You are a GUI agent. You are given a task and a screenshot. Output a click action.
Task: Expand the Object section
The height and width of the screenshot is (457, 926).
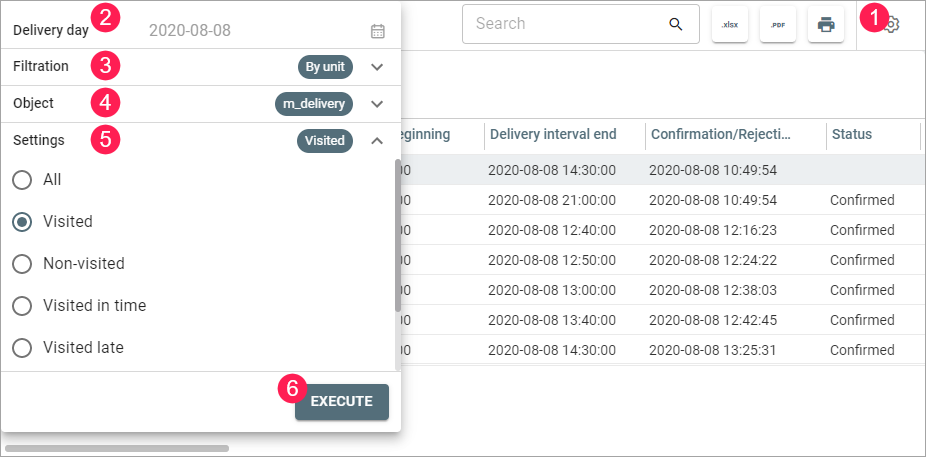[377, 103]
